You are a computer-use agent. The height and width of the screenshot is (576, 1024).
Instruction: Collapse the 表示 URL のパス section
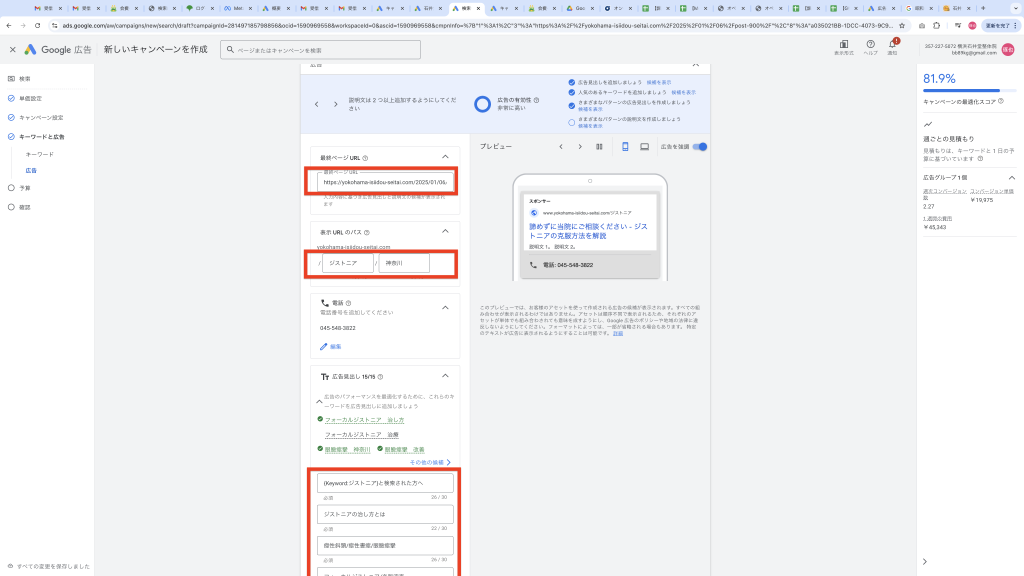click(445, 230)
